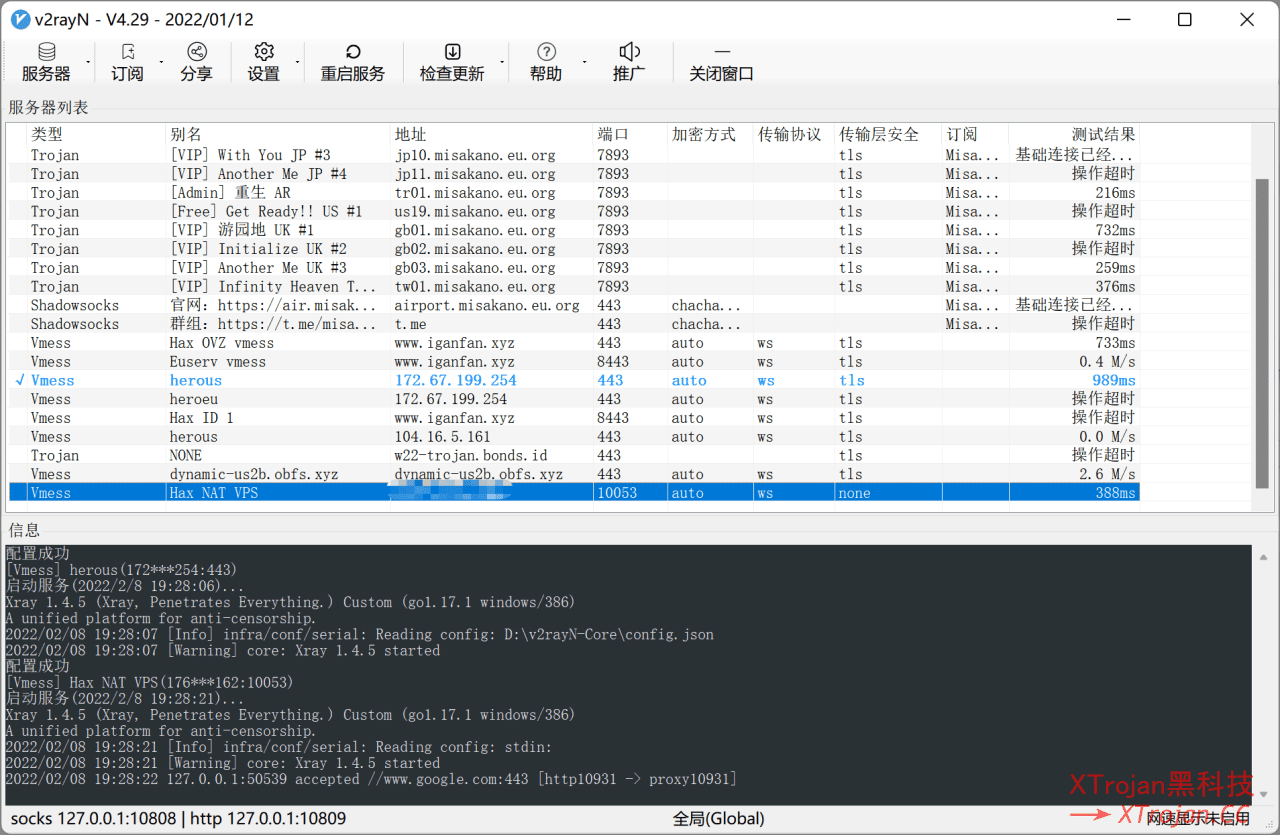
Task: Restart services with the 重启服务 icon
Action: 353,62
